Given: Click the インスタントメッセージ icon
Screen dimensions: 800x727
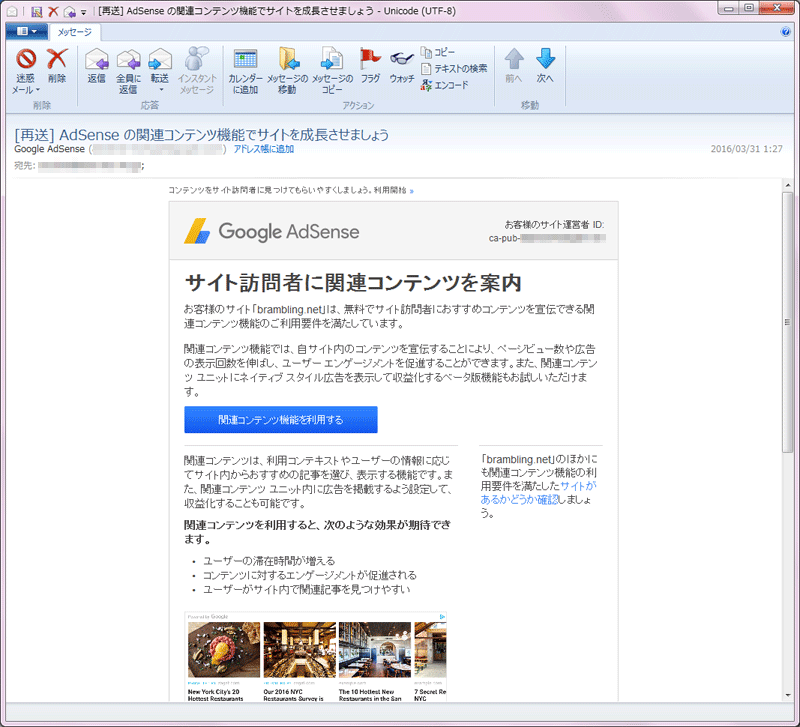Looking at the screenshot, I should point(196,71).
